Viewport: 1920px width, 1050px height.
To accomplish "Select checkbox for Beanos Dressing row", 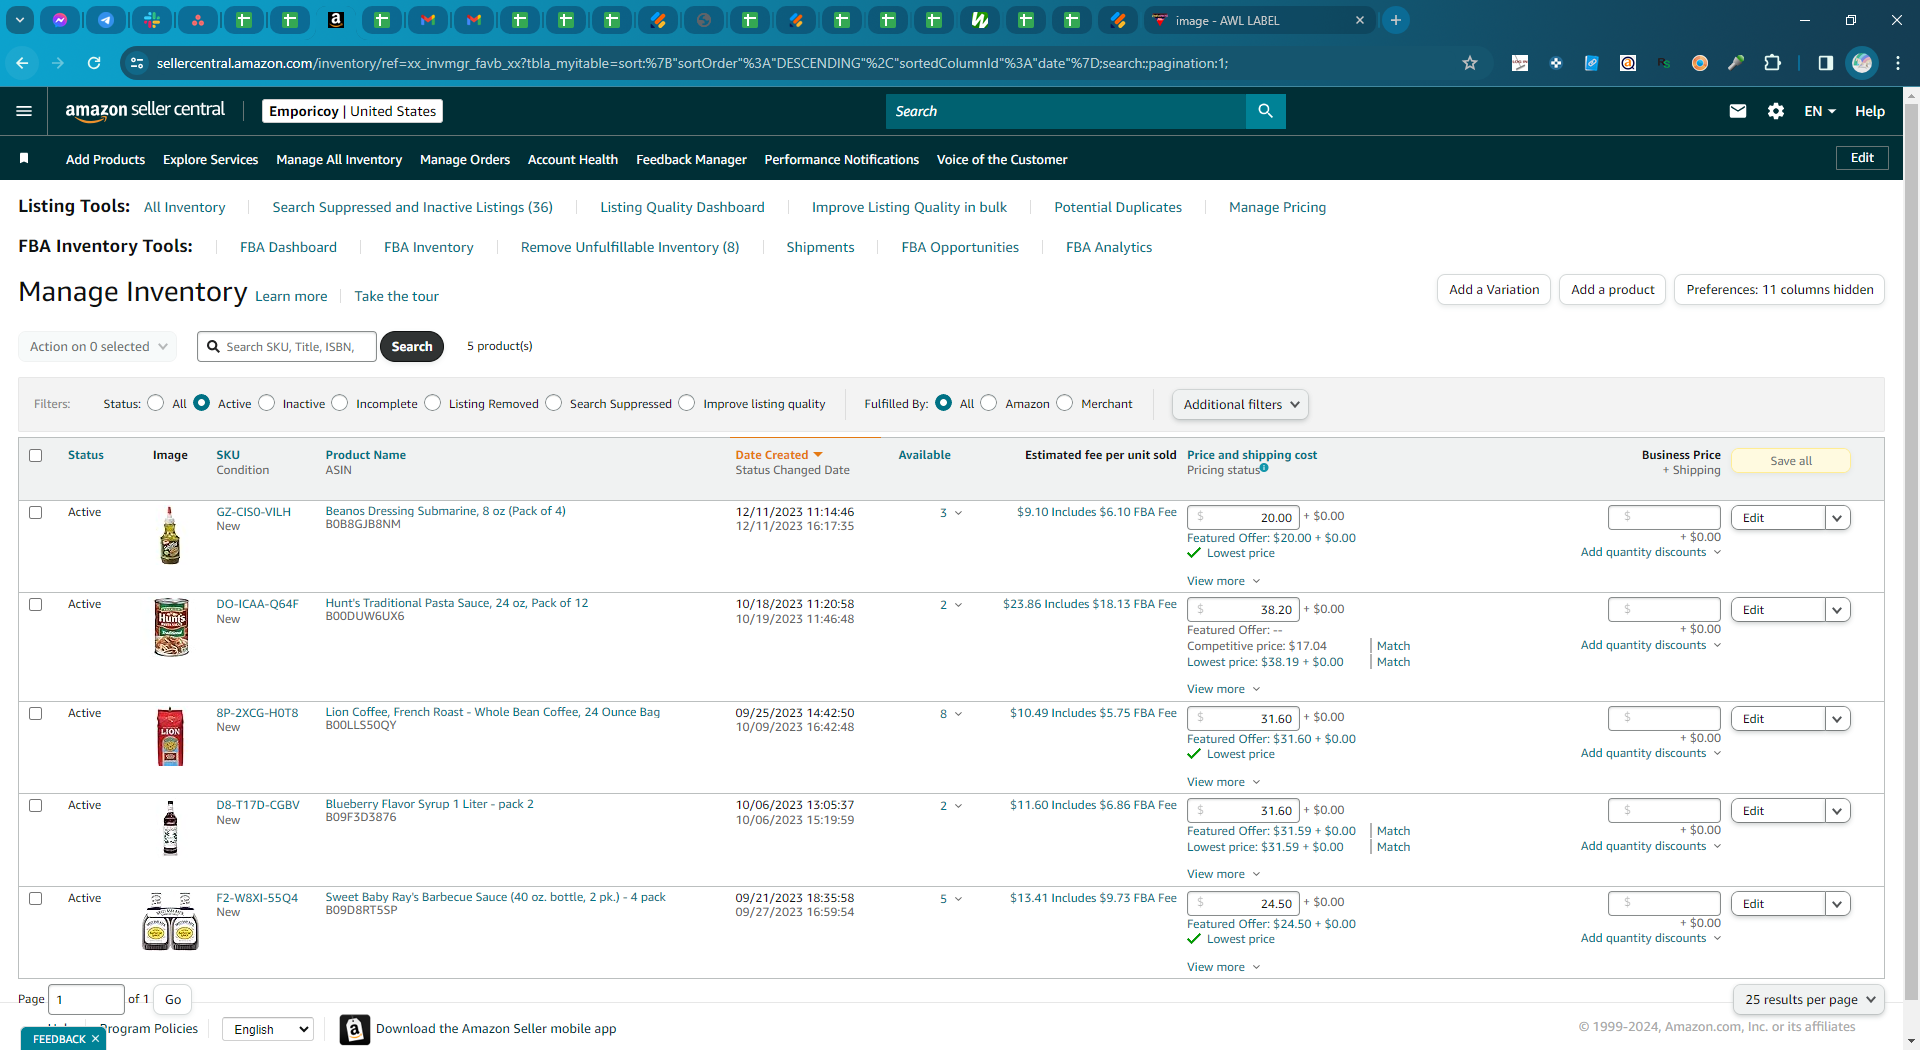I will click(x=36, y=512).
